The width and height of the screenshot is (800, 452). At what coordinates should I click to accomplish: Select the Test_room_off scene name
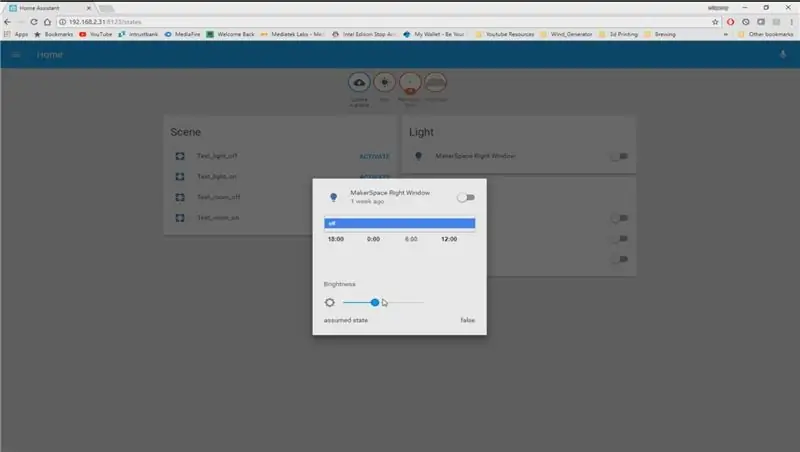pos(218,197)
